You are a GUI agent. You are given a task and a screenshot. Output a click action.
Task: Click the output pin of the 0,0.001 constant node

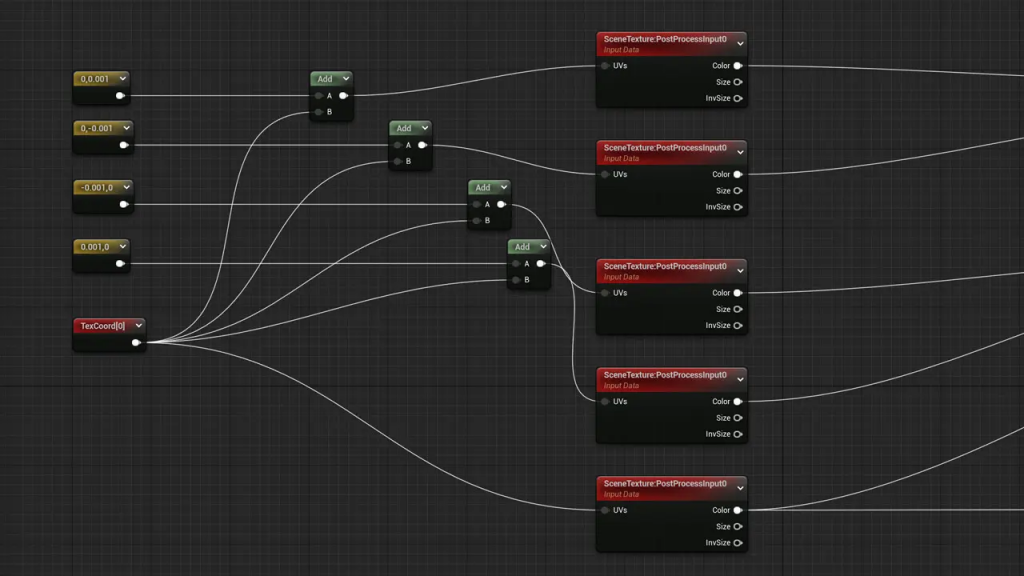click(120, 96)
